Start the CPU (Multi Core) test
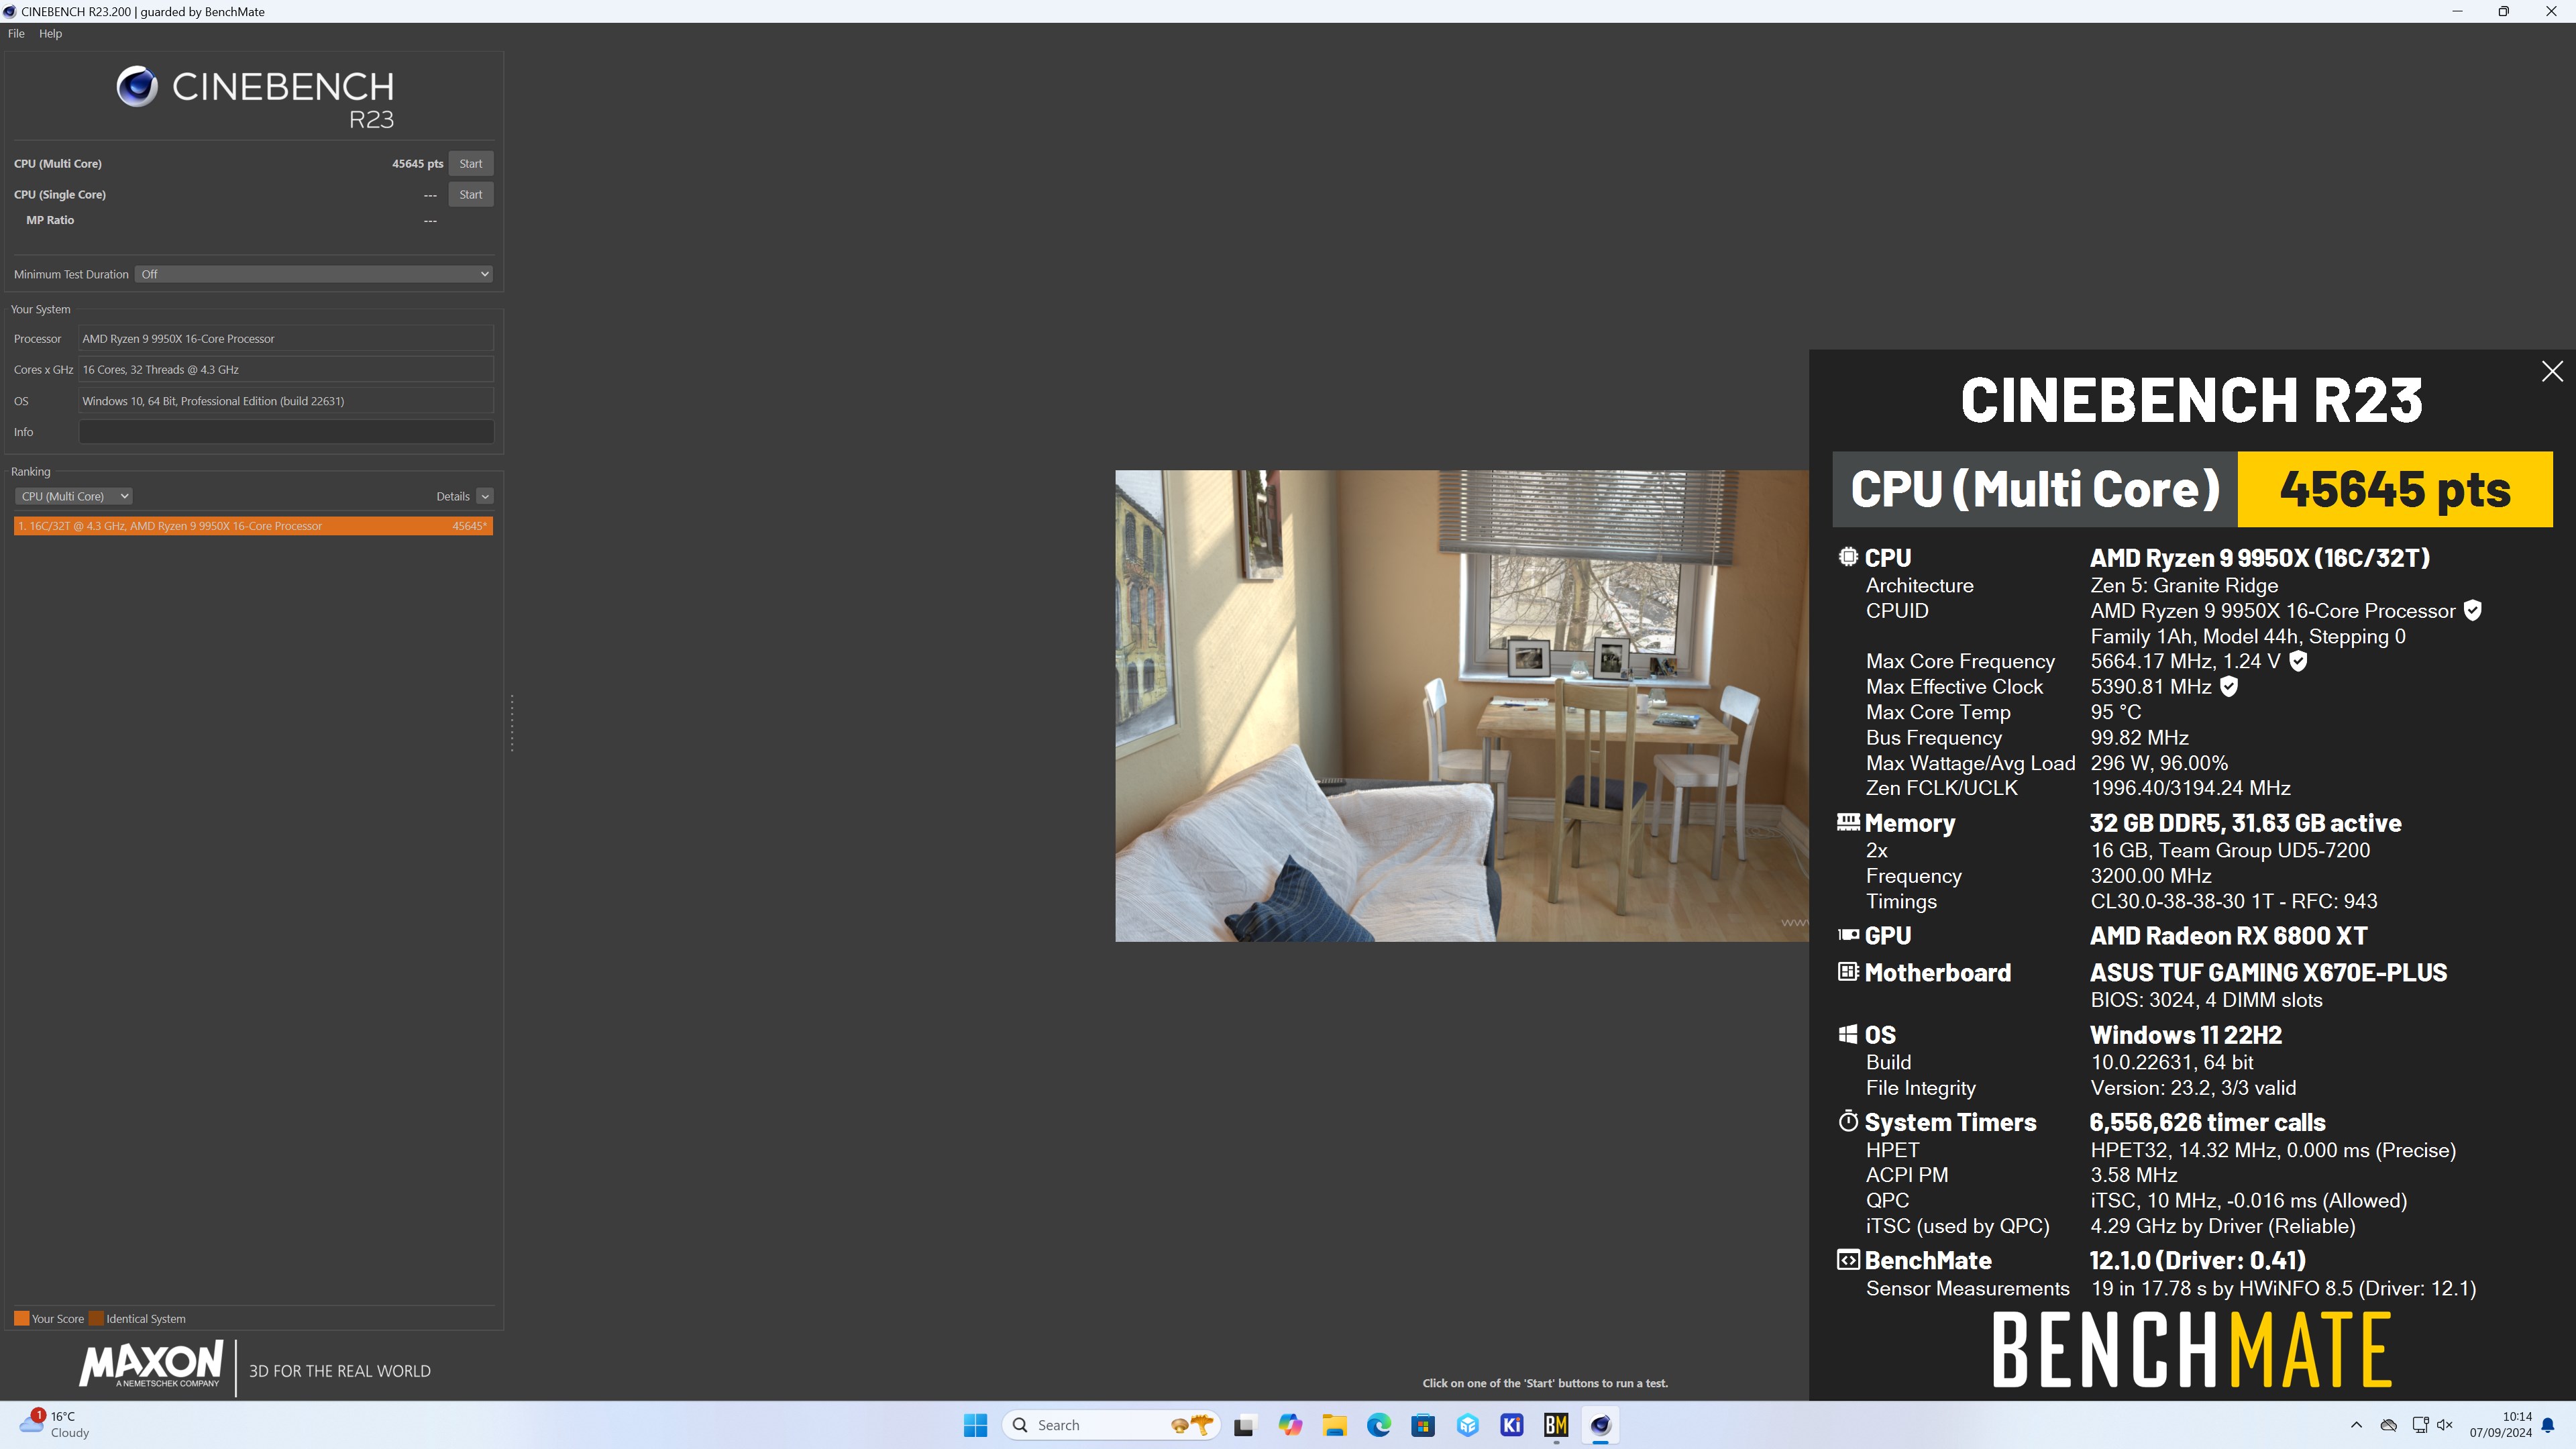The width and height of the screenshot is (2576, 1449). [470, 163]
